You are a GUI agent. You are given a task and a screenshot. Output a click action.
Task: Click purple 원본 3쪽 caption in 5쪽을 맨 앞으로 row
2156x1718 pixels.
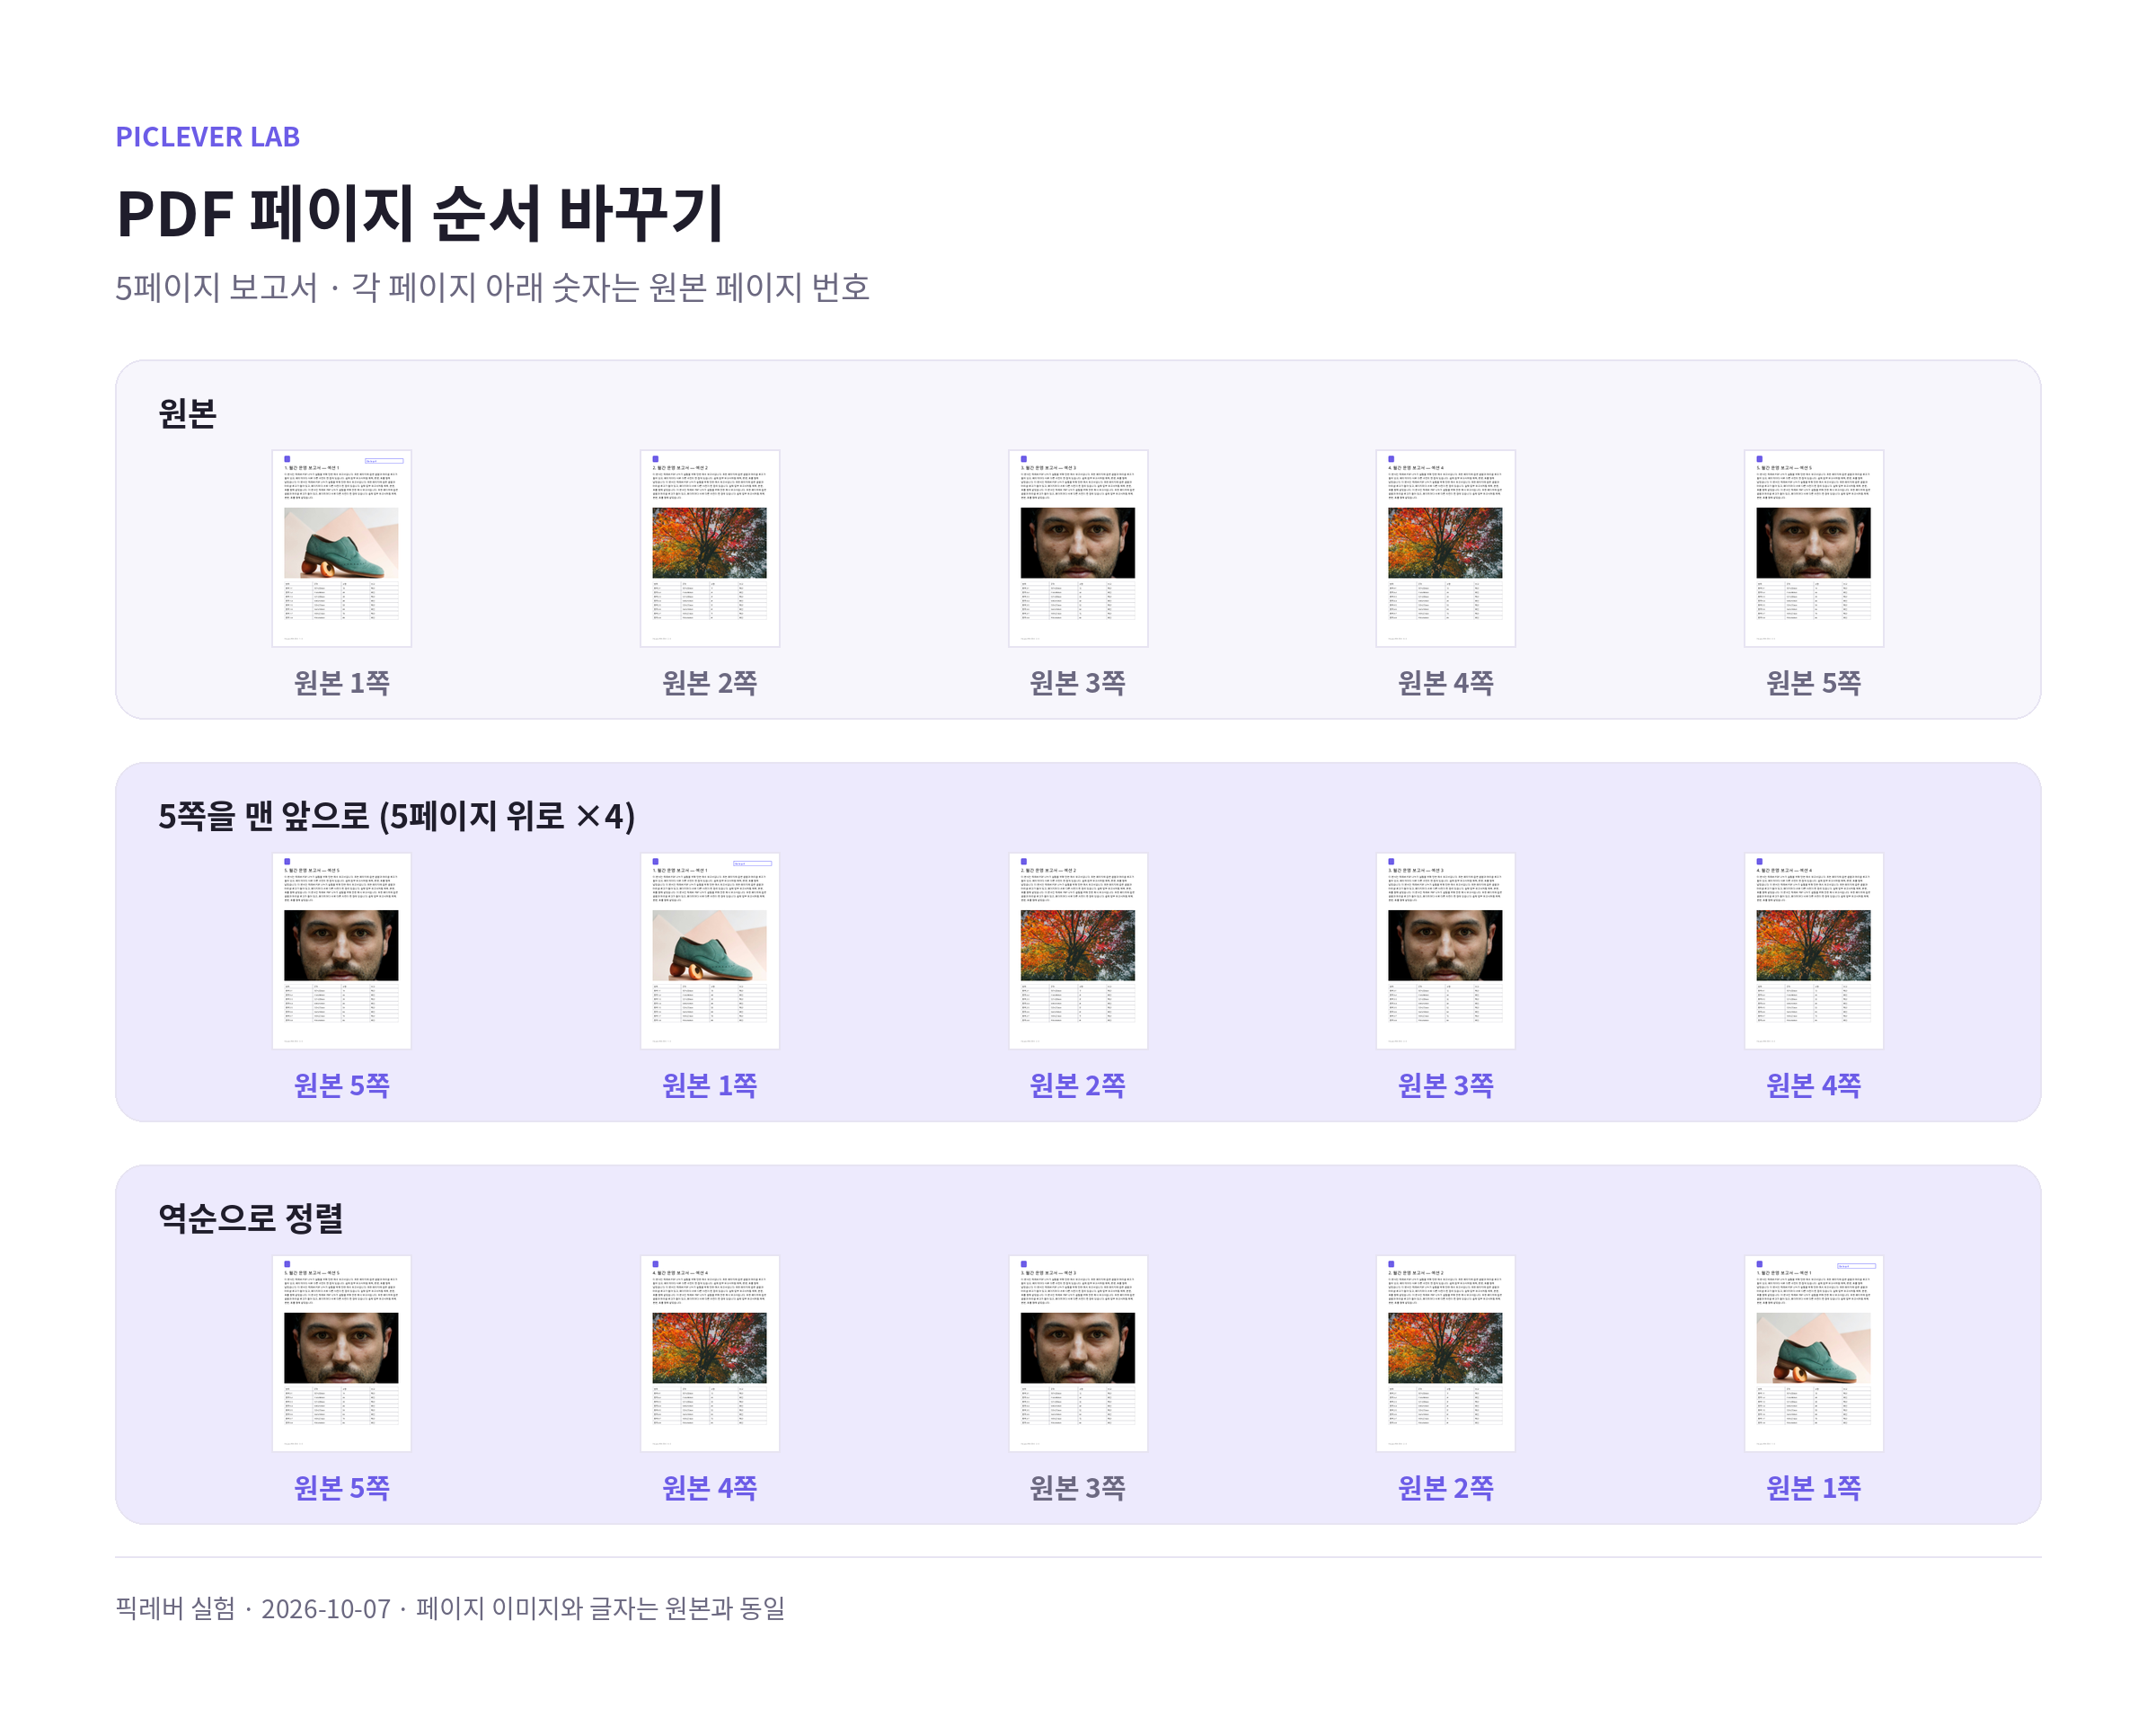pos(1445,1085)
